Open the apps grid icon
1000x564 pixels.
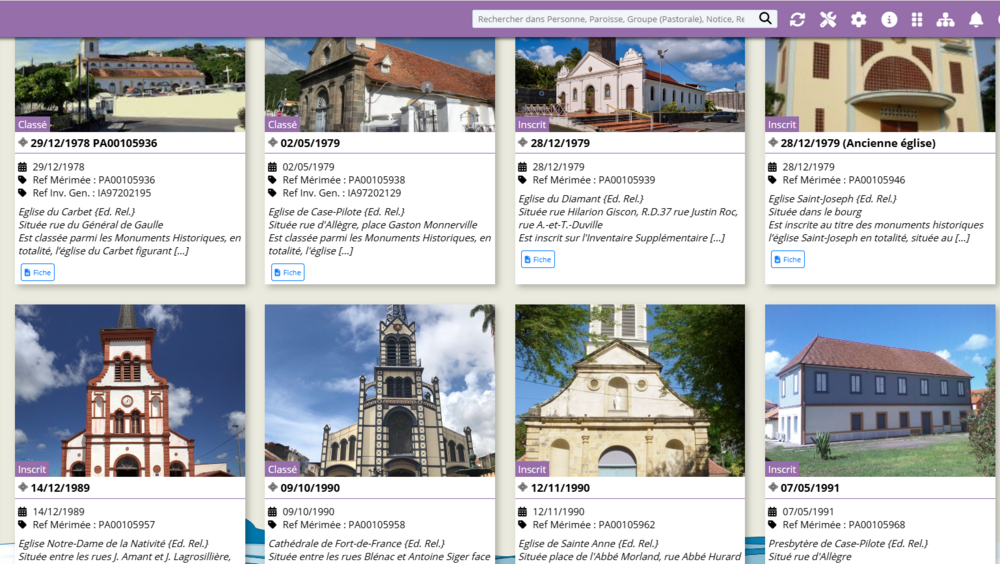pos(917,19)
